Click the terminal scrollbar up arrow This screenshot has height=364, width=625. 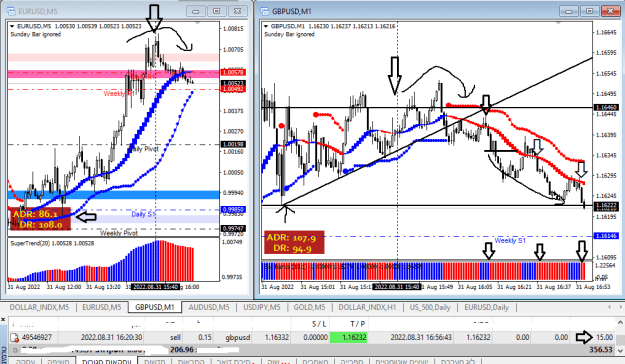[620, 323]
